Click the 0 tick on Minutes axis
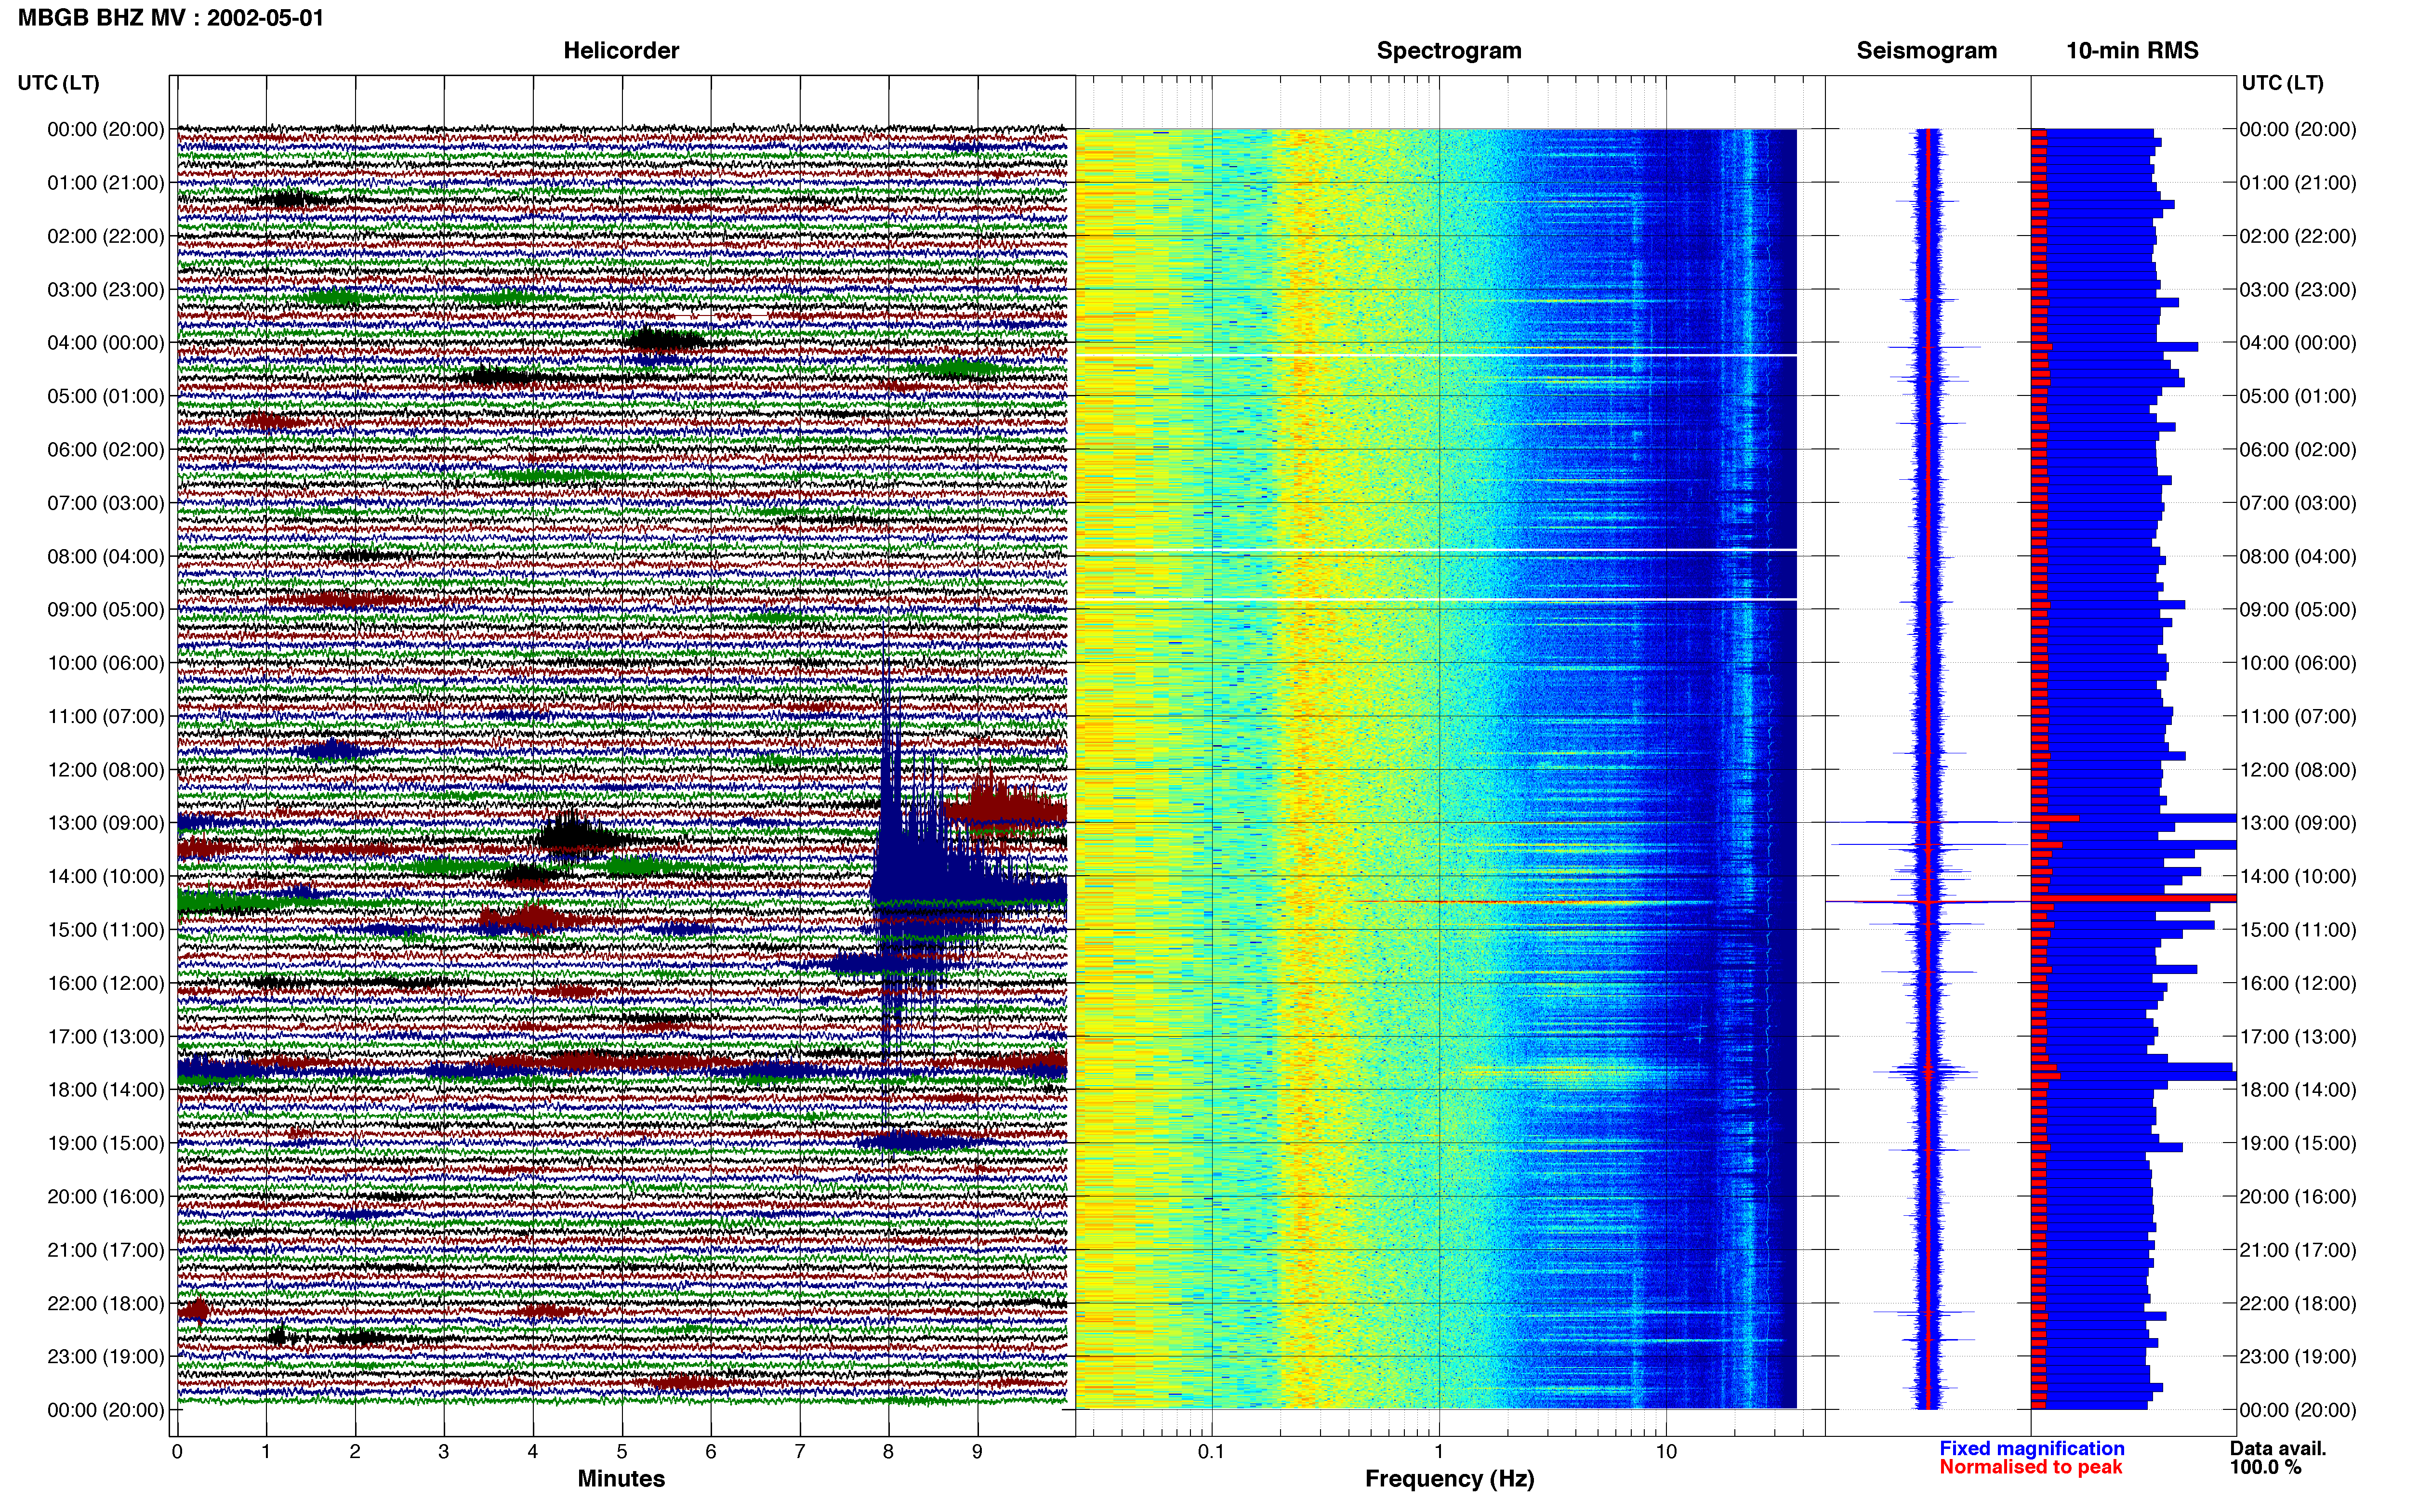2418x1512 pixels. [177, 1452]
